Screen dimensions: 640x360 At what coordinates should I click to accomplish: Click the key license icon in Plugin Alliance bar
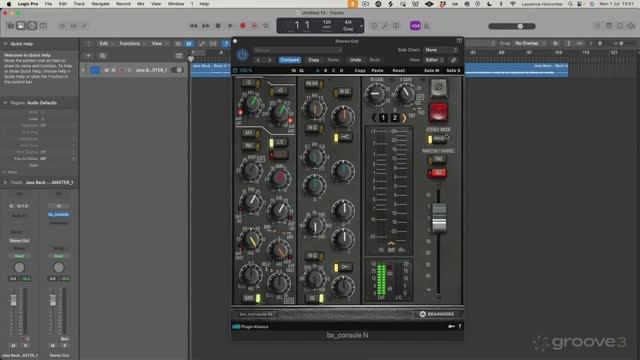tap(451, 327)
